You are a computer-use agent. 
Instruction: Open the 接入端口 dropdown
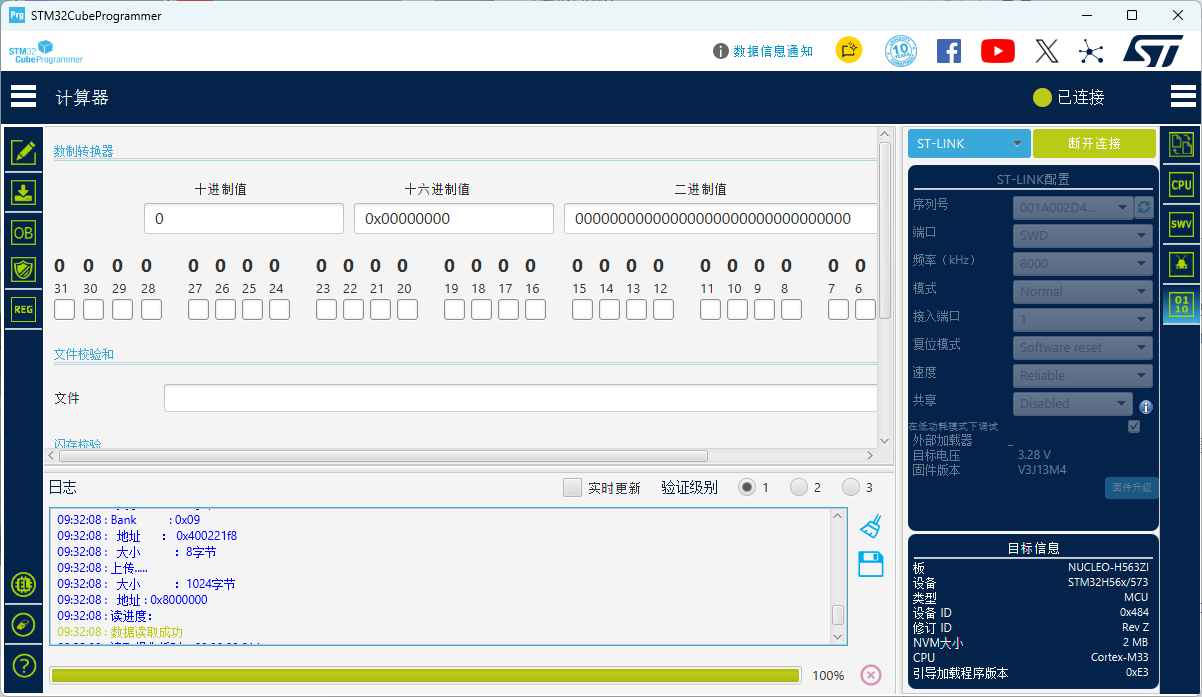(1083, 320)
